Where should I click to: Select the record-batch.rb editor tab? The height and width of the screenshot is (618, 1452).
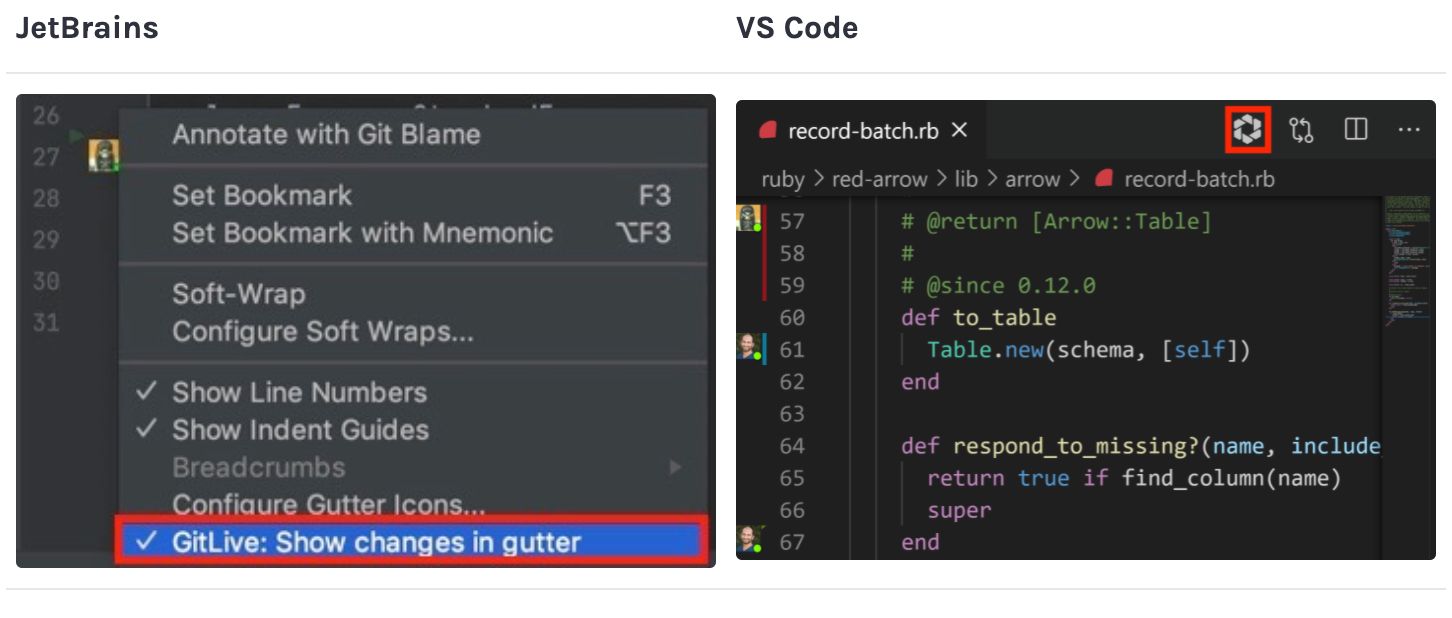(862, 130)
